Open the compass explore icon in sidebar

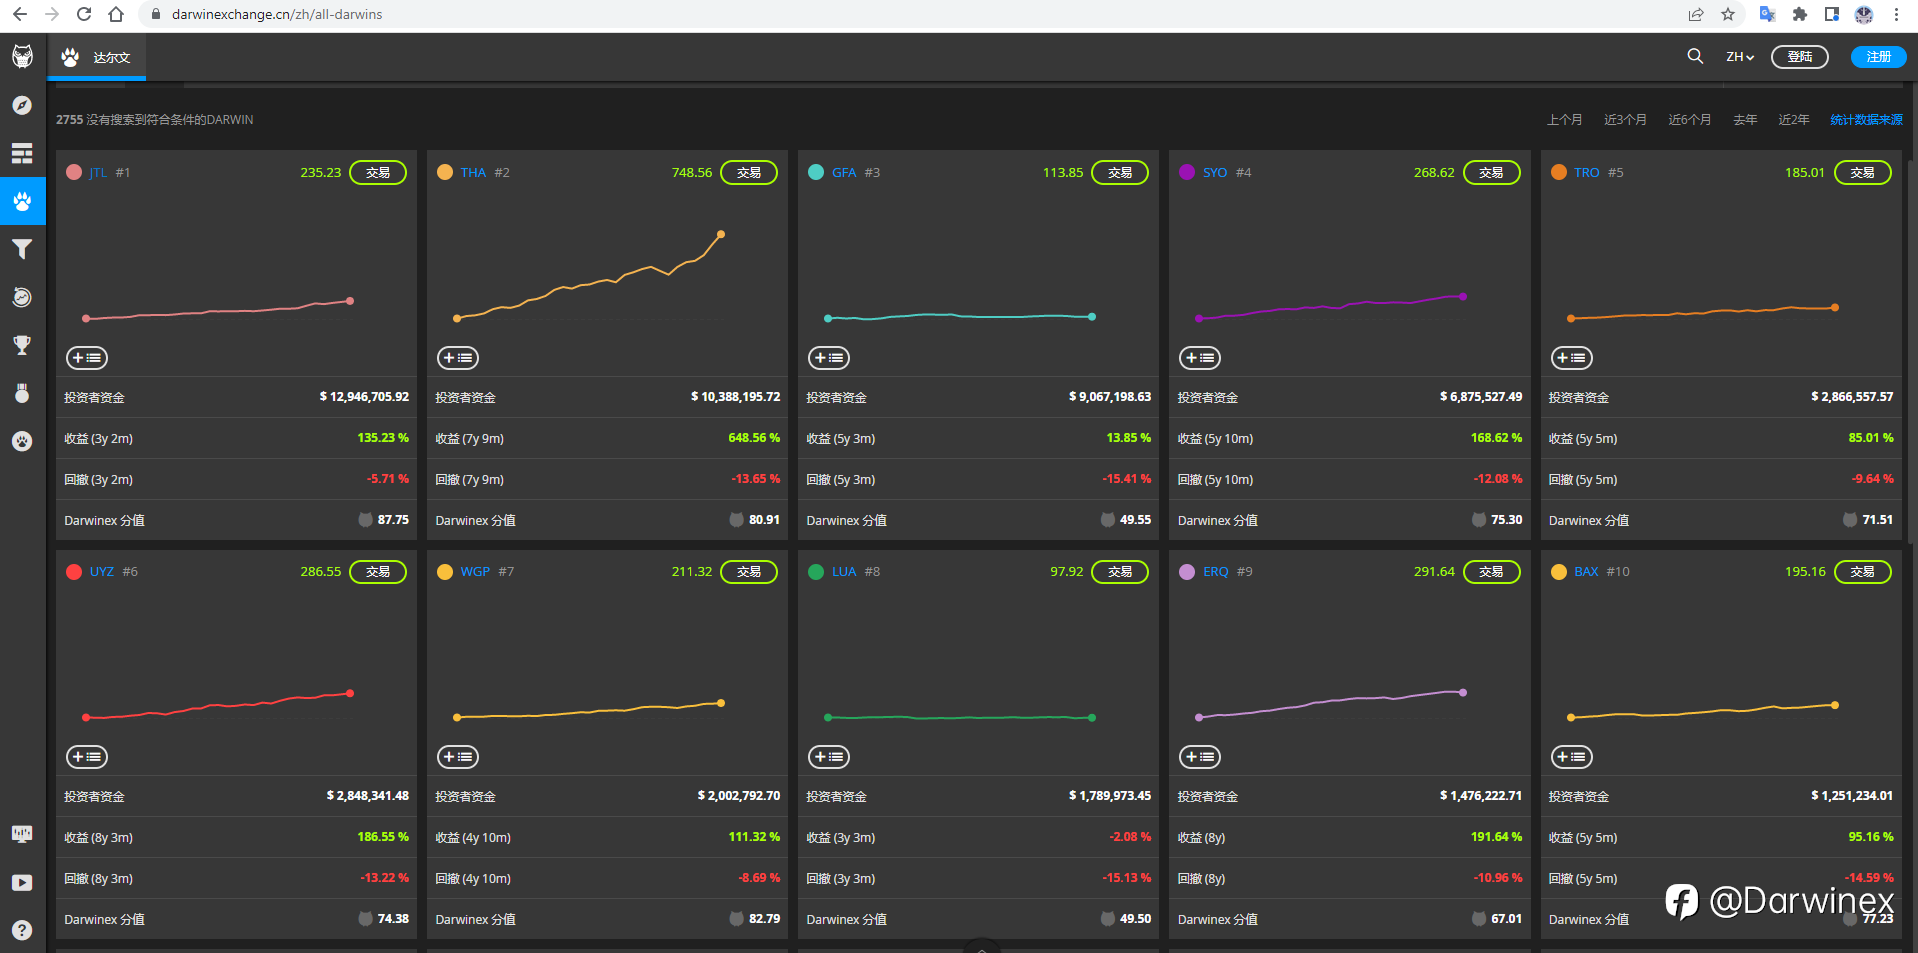point(22,105)
